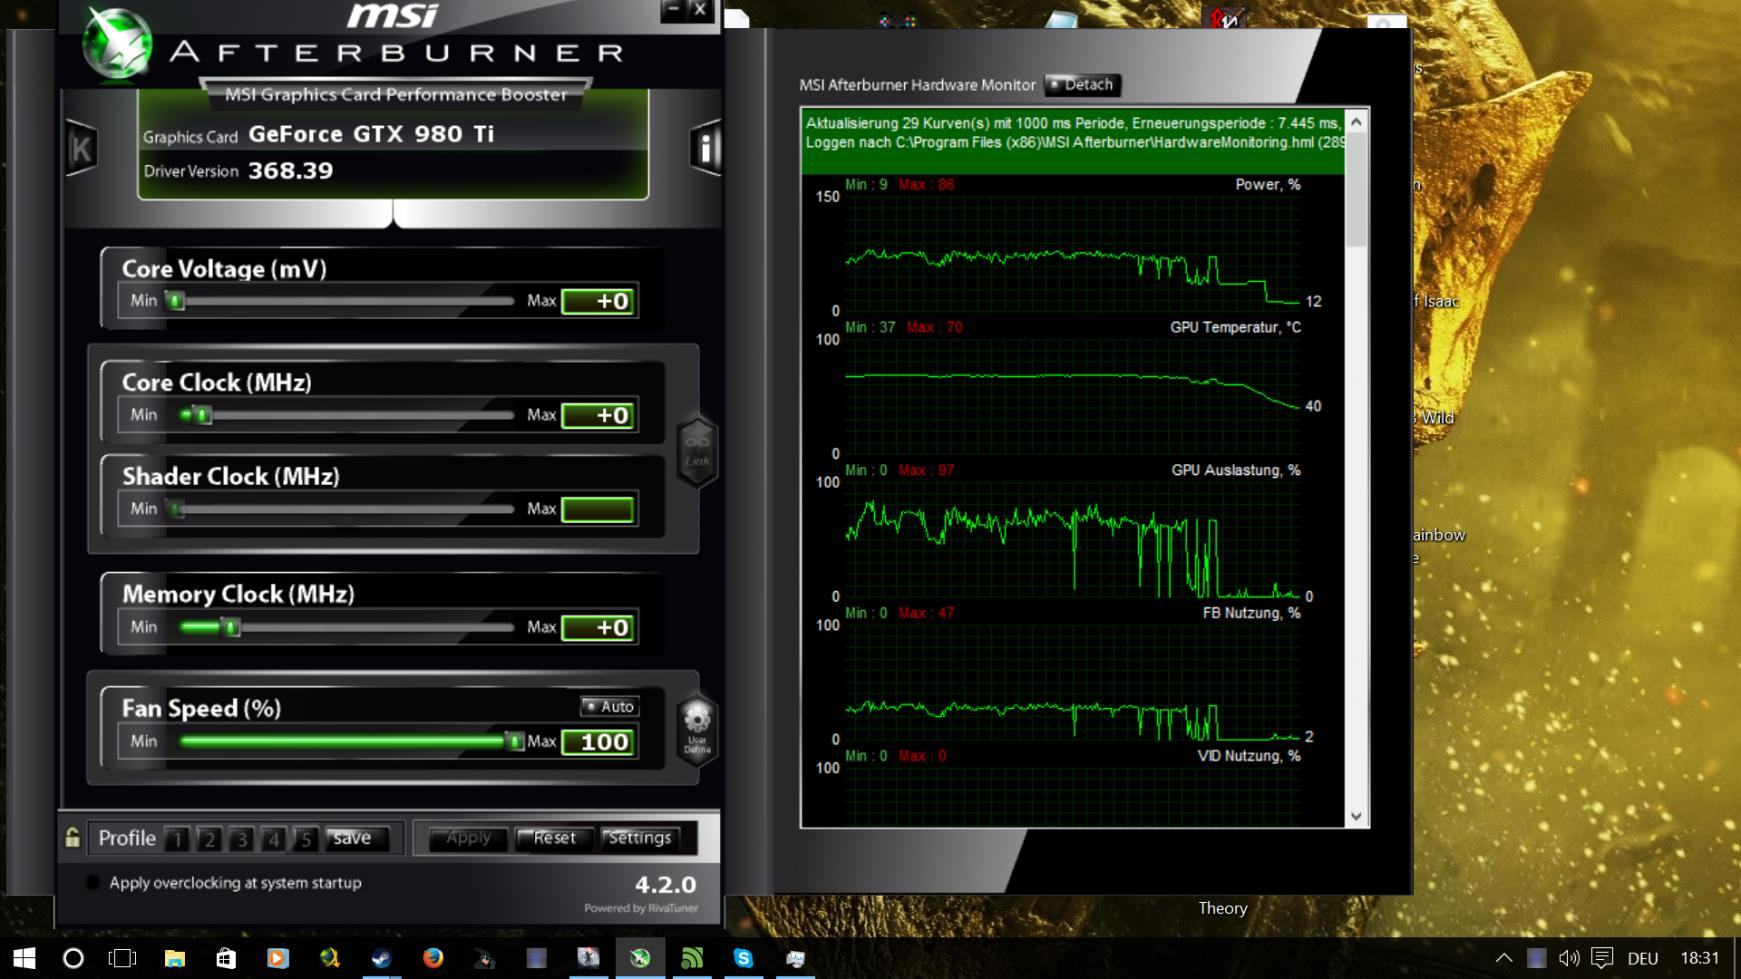Reset settings to defaults
1741x979 pixels.
(x=554, y=838)
